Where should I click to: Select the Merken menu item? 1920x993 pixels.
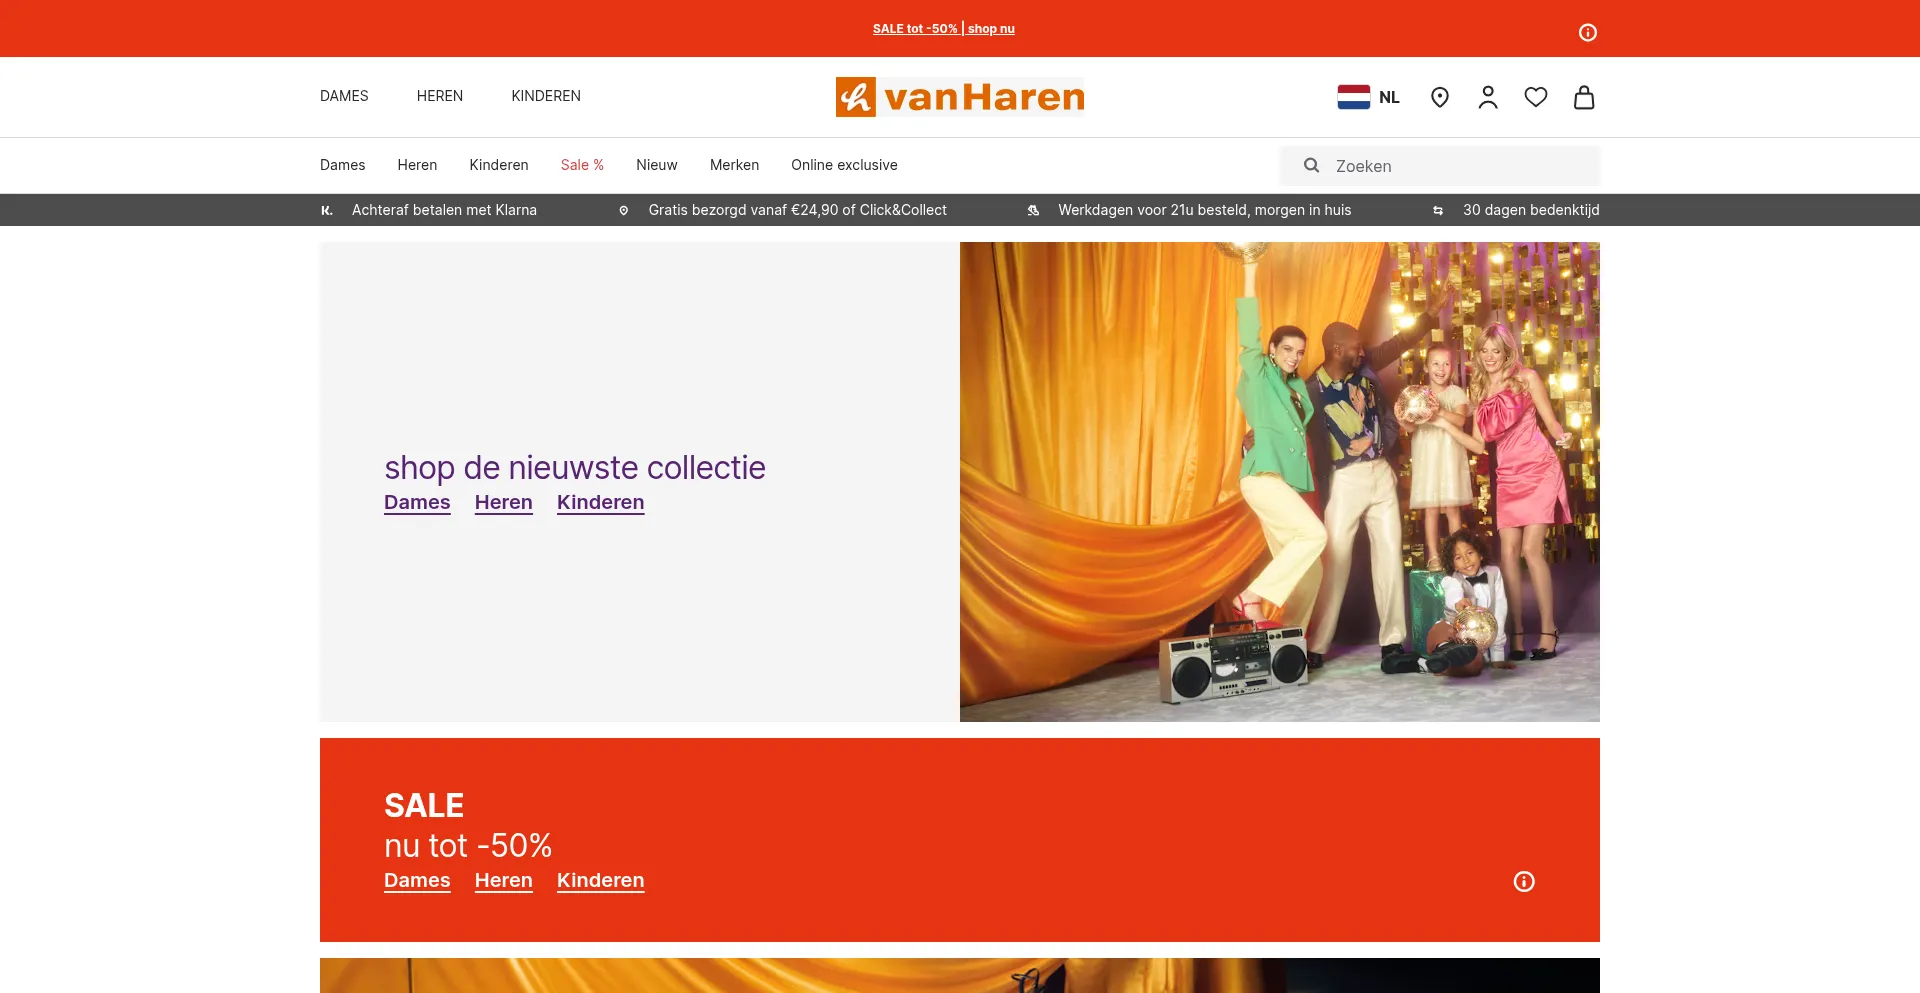734,165
